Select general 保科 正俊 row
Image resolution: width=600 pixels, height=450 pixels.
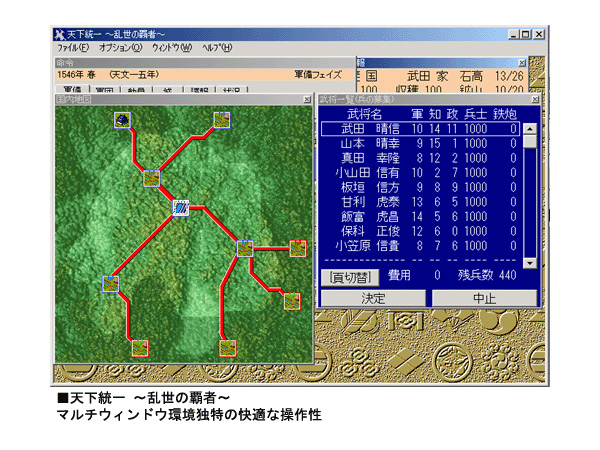click(x=420, y=231)
